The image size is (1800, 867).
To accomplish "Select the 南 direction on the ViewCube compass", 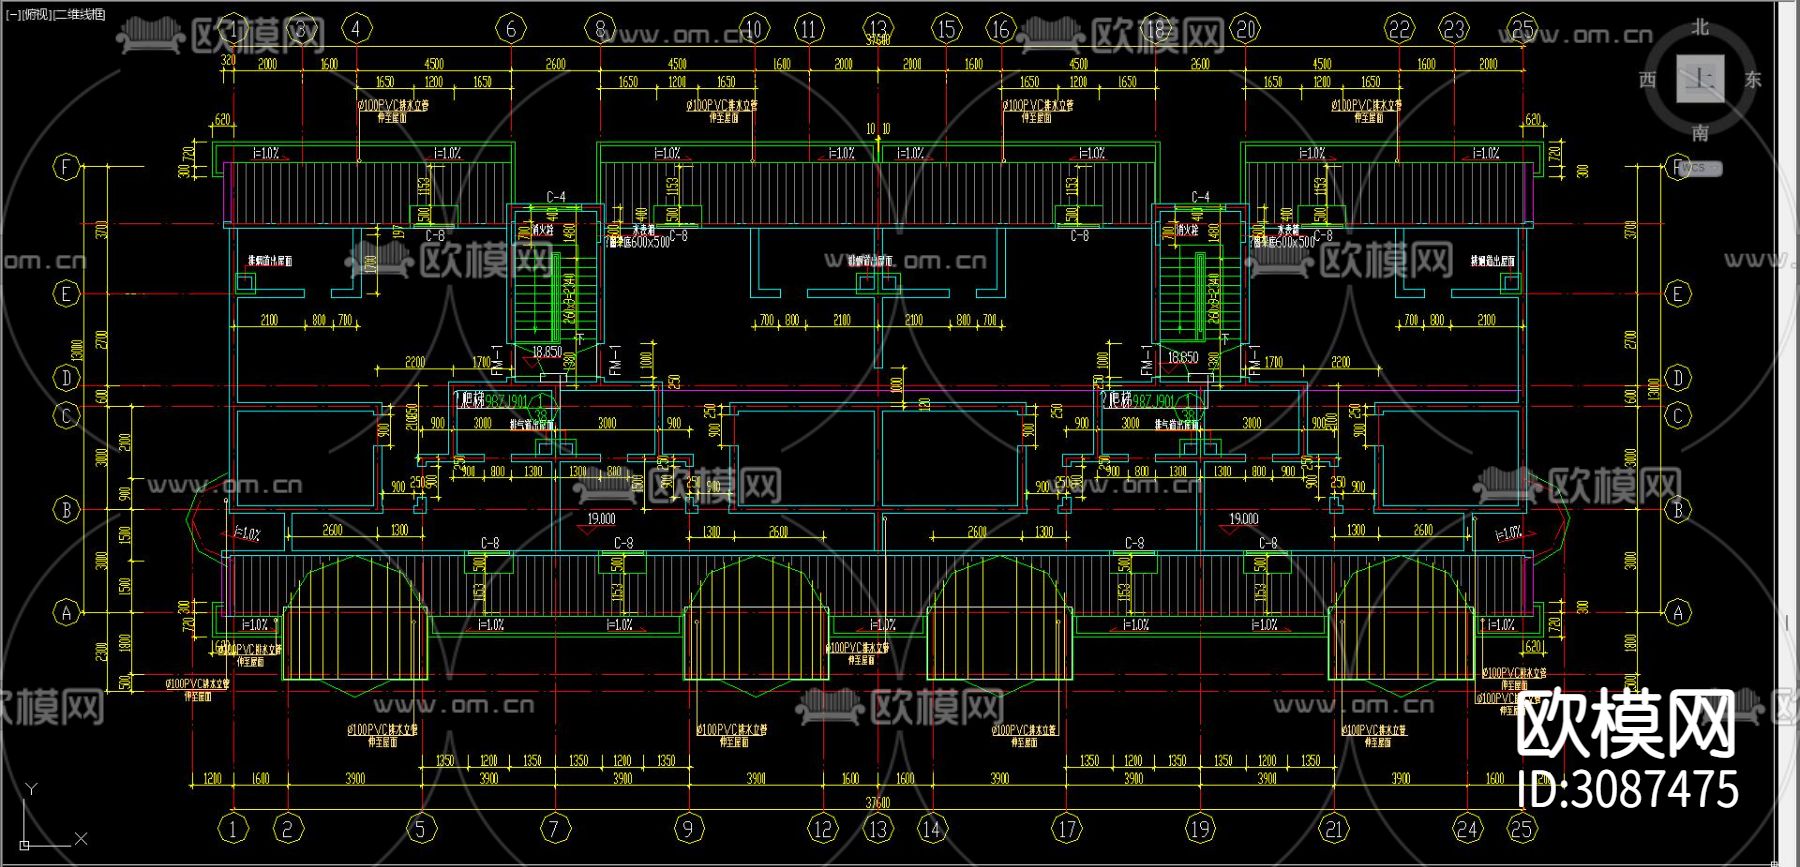I will point(1701,133).
